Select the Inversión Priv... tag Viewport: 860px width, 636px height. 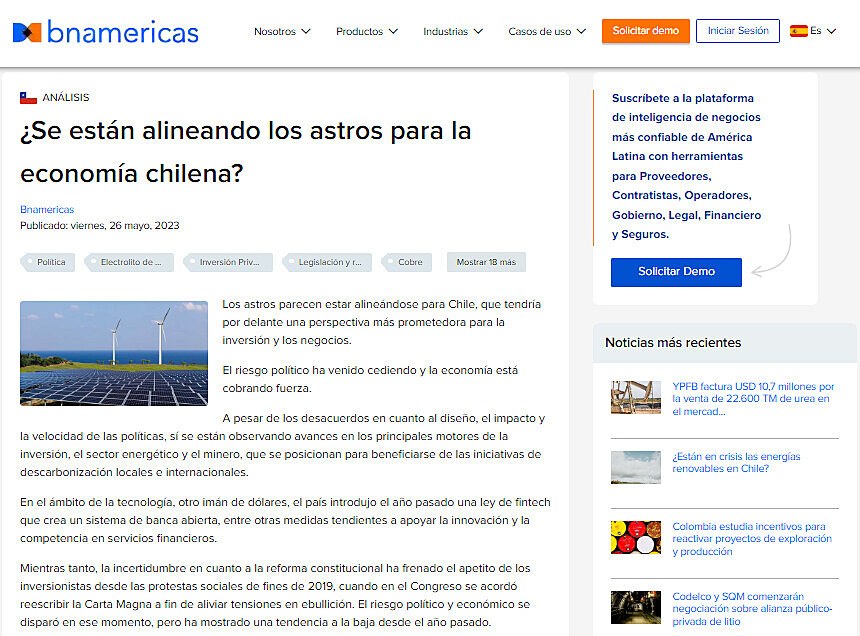click(228, 262)
